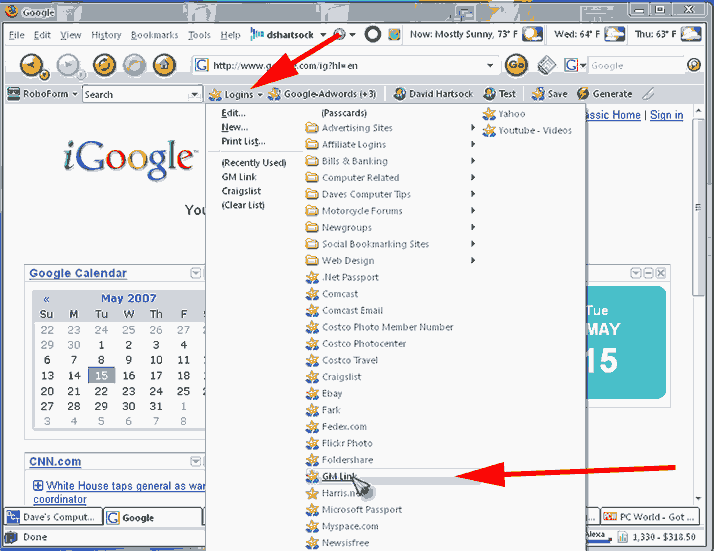Image resolution: width=714 pixels, height=551 pixels.
Task: Click the Sign in link
Action: click(x=666, y=115)
